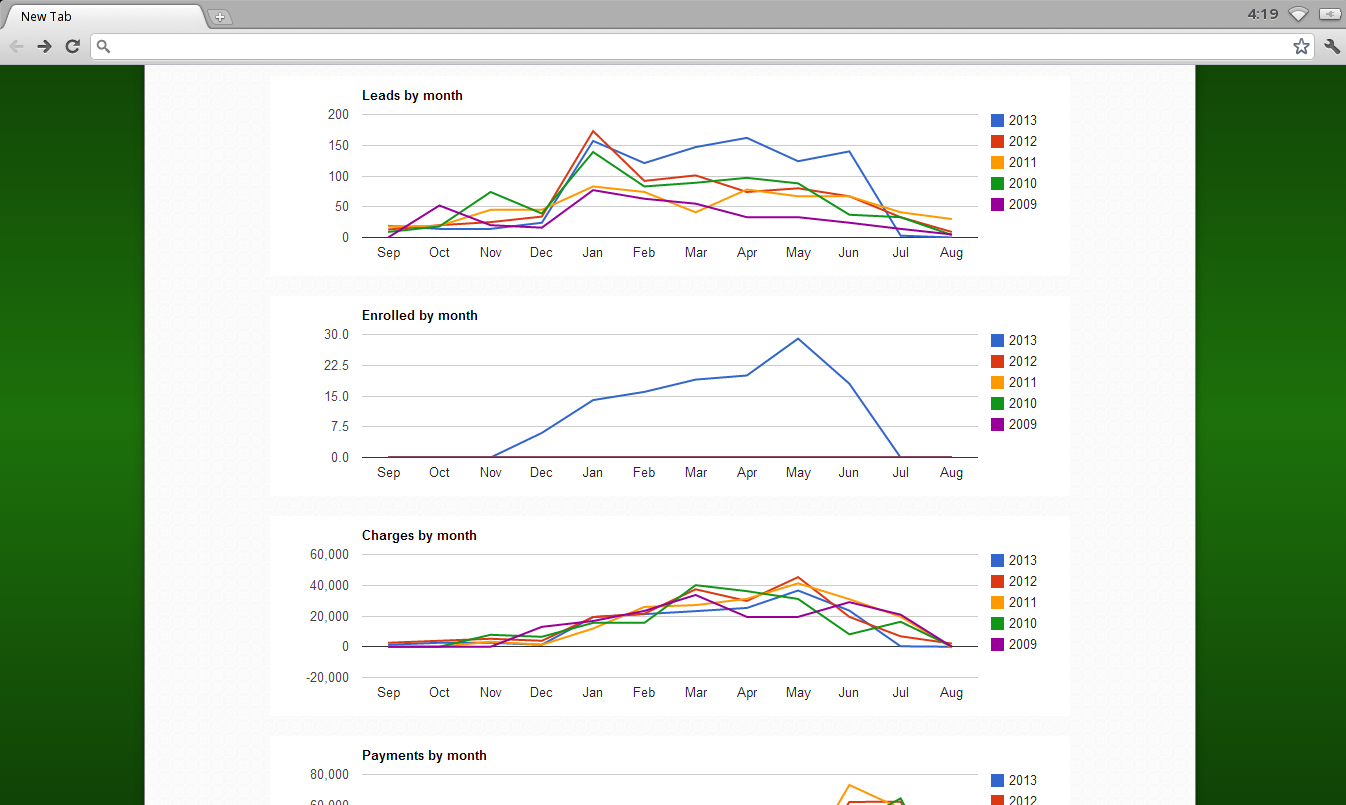Image resolution: width=1346 pixels, height=805 pixels.
Task: Click the Leads by month chart title
Action: [412, 96]
